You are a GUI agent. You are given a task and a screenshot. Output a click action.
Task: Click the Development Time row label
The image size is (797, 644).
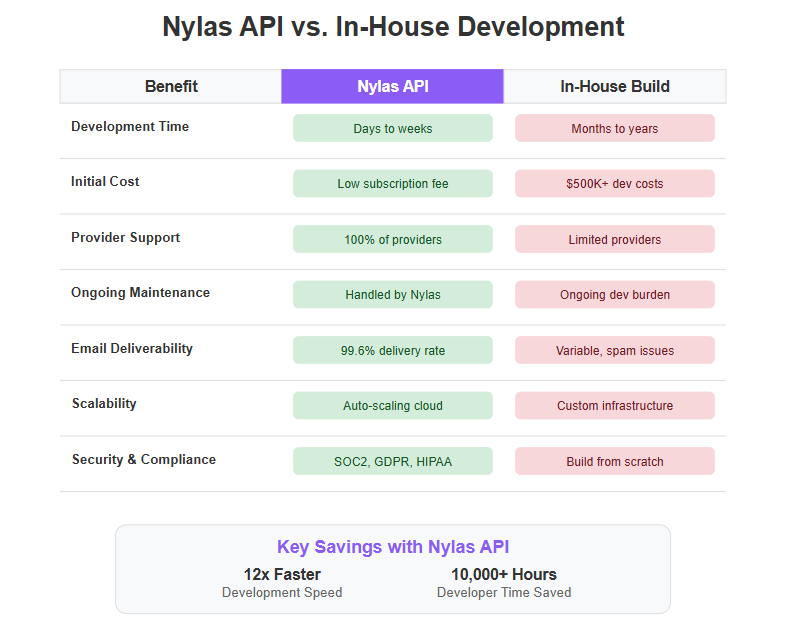tap(130, 127)
